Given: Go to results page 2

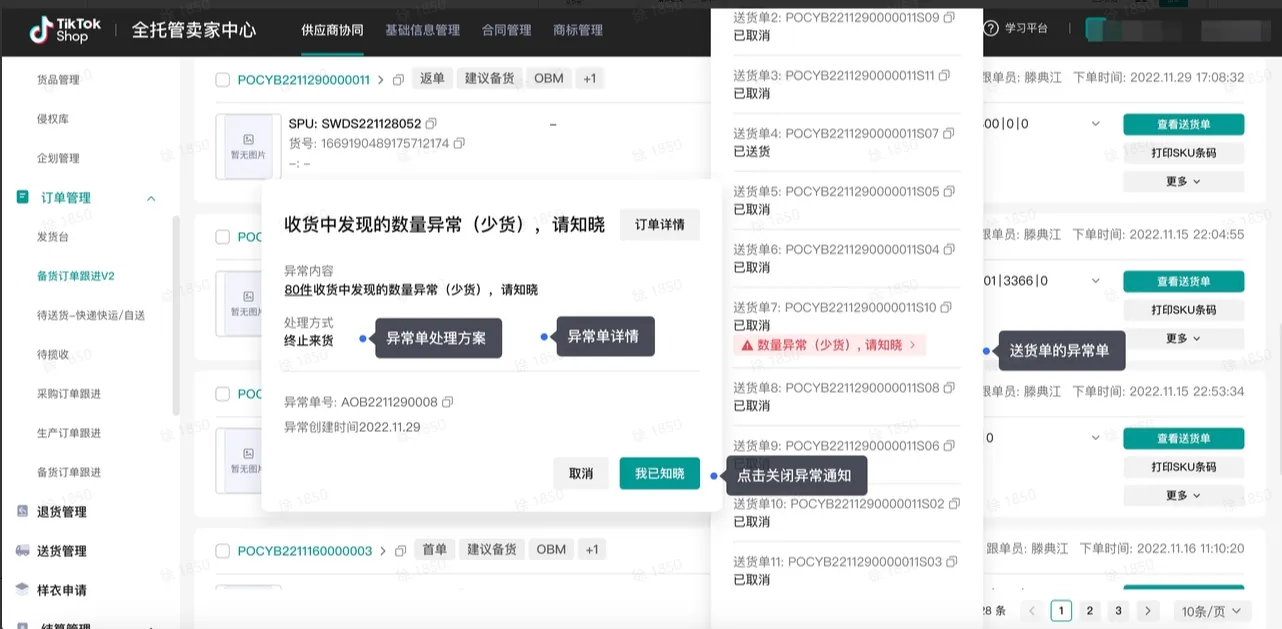Looking at the screenshot, I should click(x=1090, y=610).
